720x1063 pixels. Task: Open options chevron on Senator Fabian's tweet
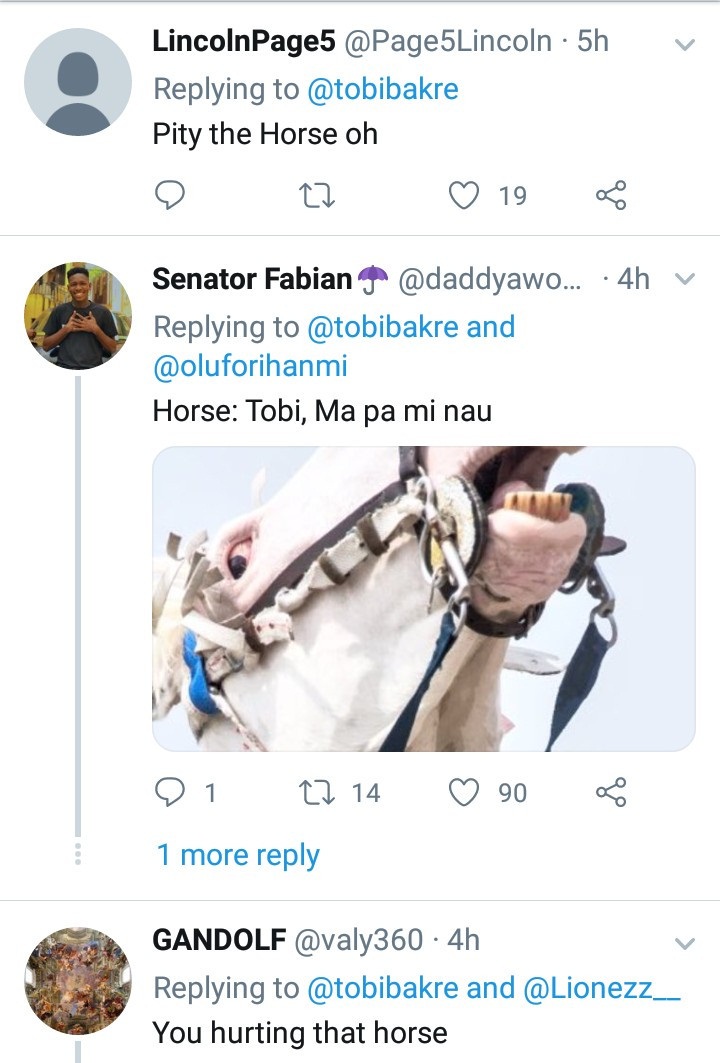point(685,280)
